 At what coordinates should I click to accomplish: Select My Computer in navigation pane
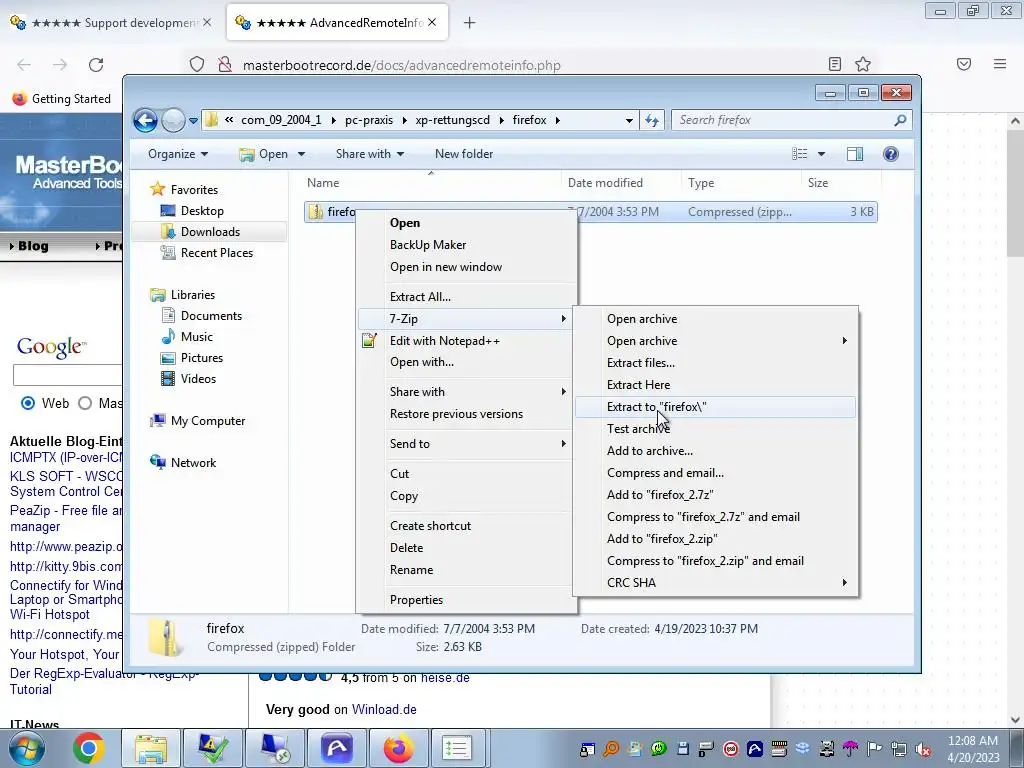tap(208, 421)
